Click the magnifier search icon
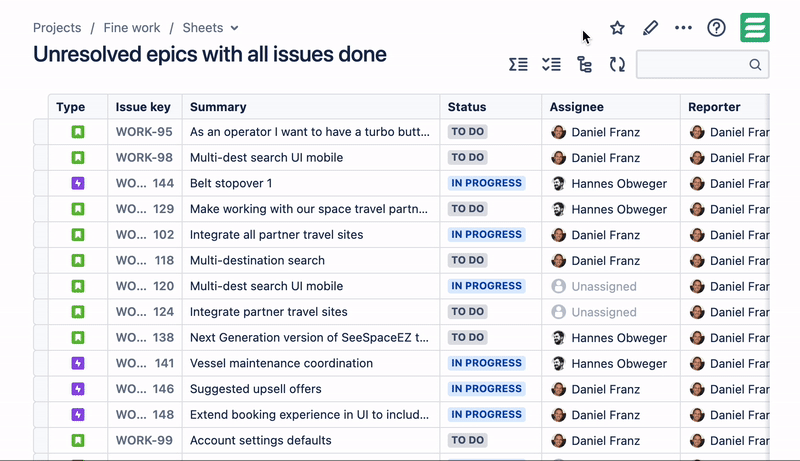 [756, 65]
